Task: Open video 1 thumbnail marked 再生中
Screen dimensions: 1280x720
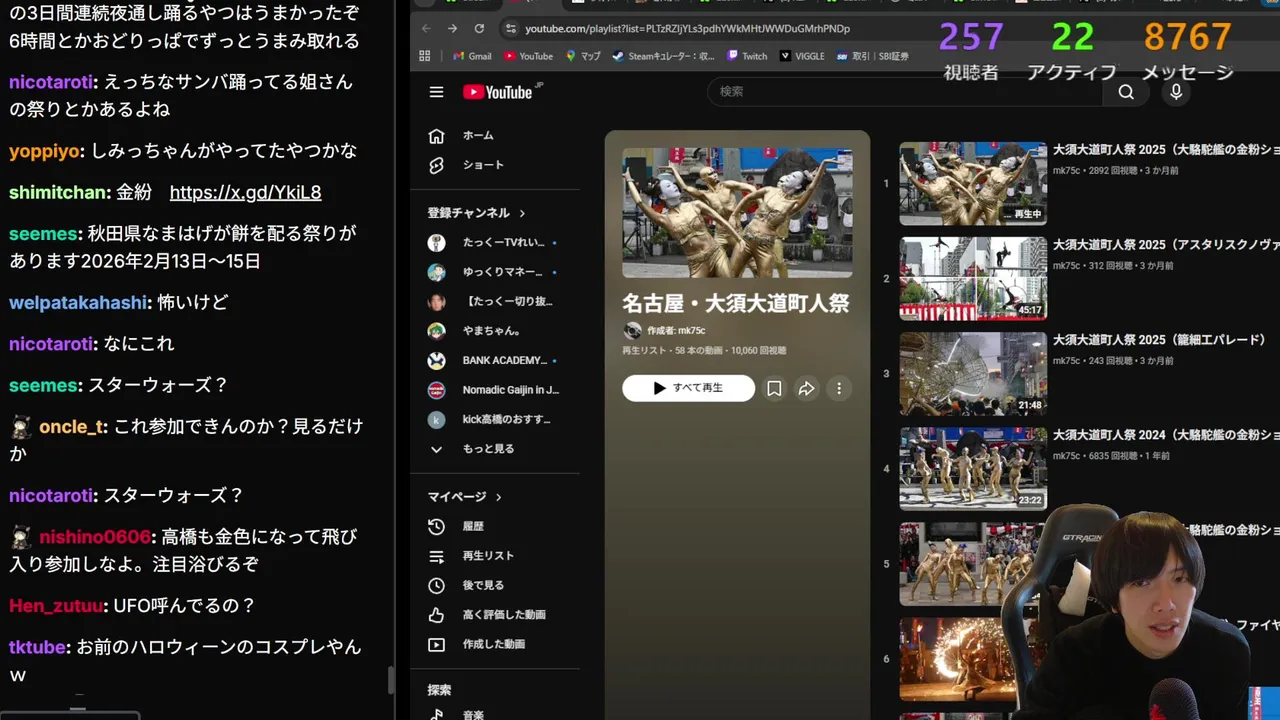Action: (973, 183)
